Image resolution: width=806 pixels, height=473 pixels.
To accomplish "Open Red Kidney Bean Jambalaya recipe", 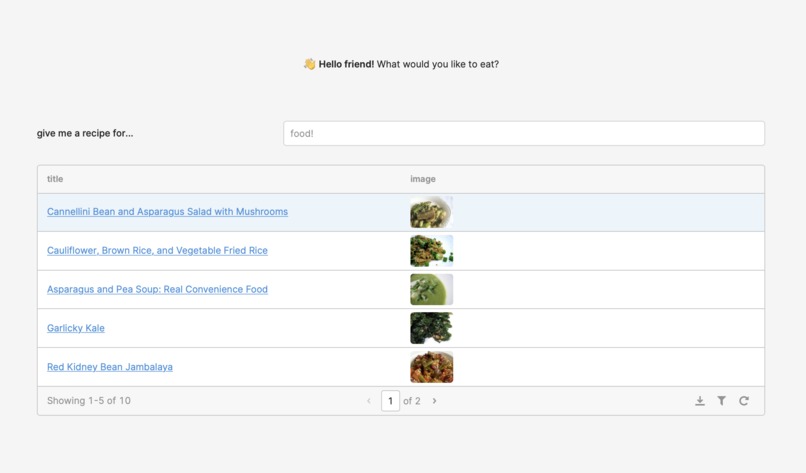I will pos(109,367).
